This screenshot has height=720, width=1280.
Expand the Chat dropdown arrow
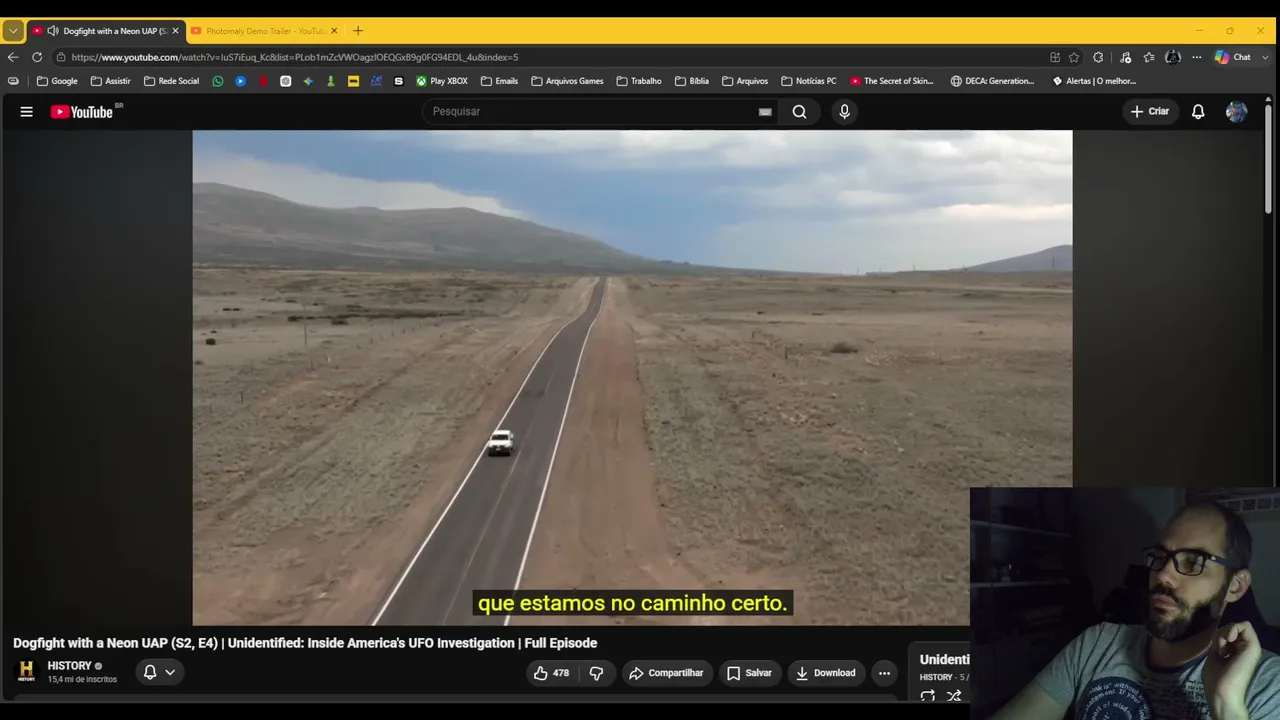[x=1263, y=57]
